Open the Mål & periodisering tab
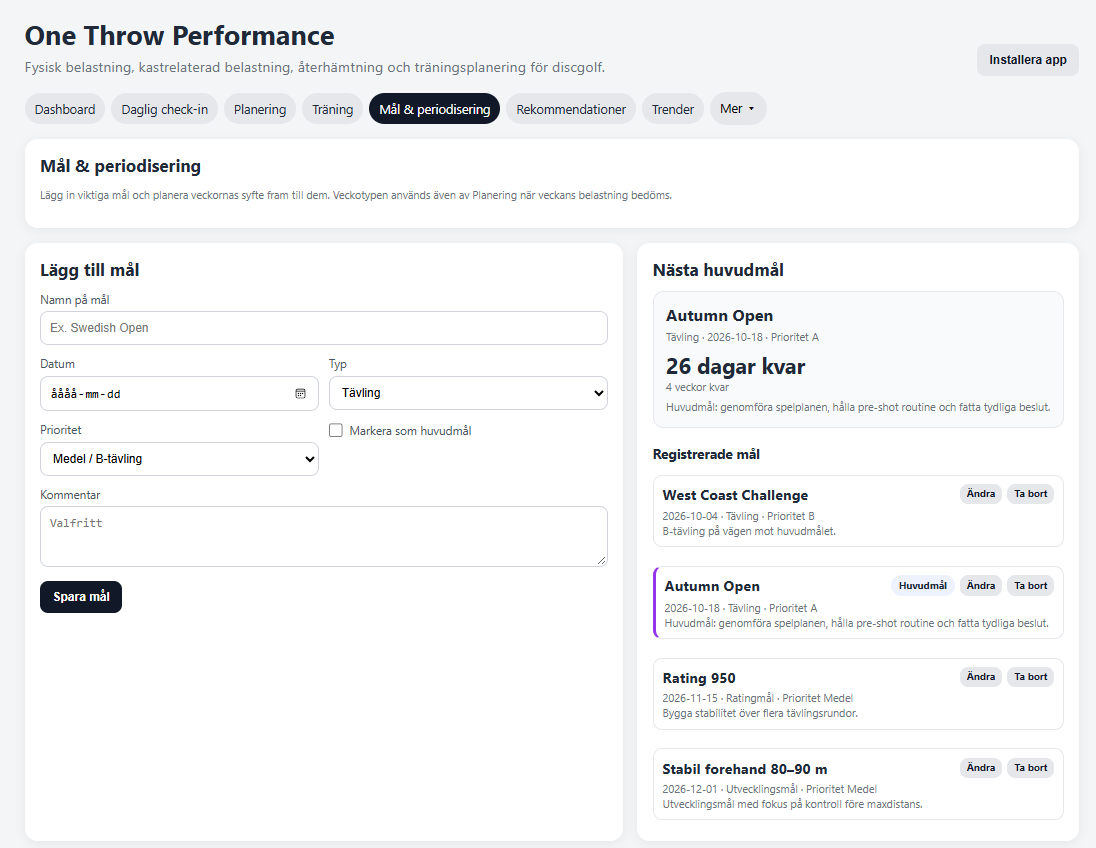The width and height of the screenshot is (1096, 848). [435, 109]
